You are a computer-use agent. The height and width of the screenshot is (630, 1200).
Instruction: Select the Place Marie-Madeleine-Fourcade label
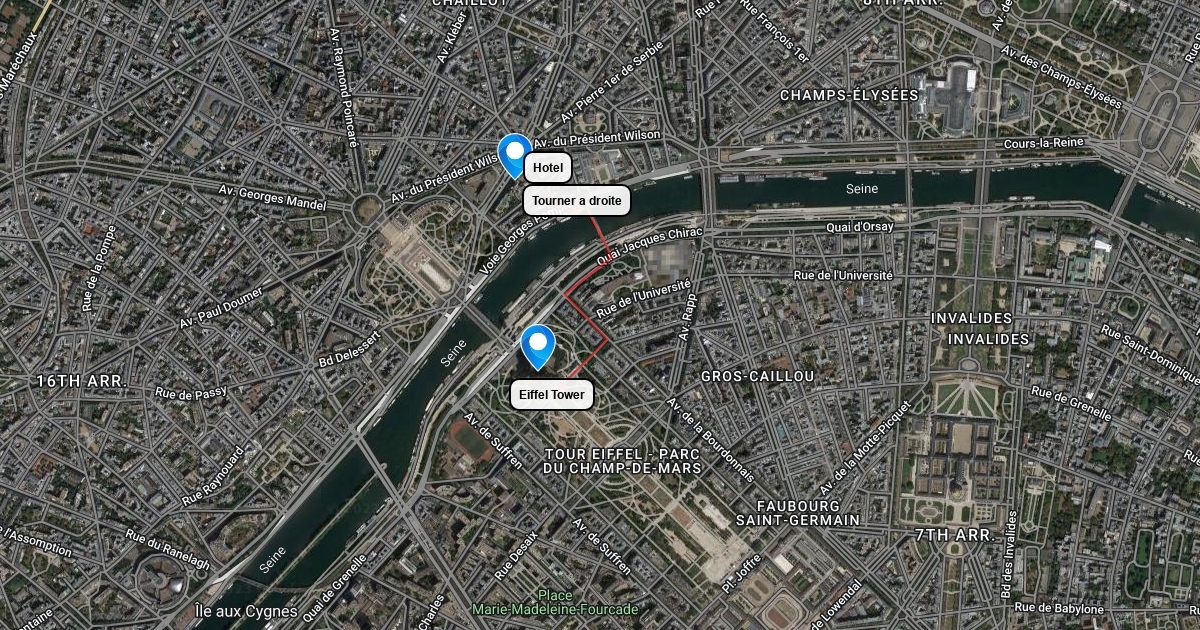click(554, 602)
